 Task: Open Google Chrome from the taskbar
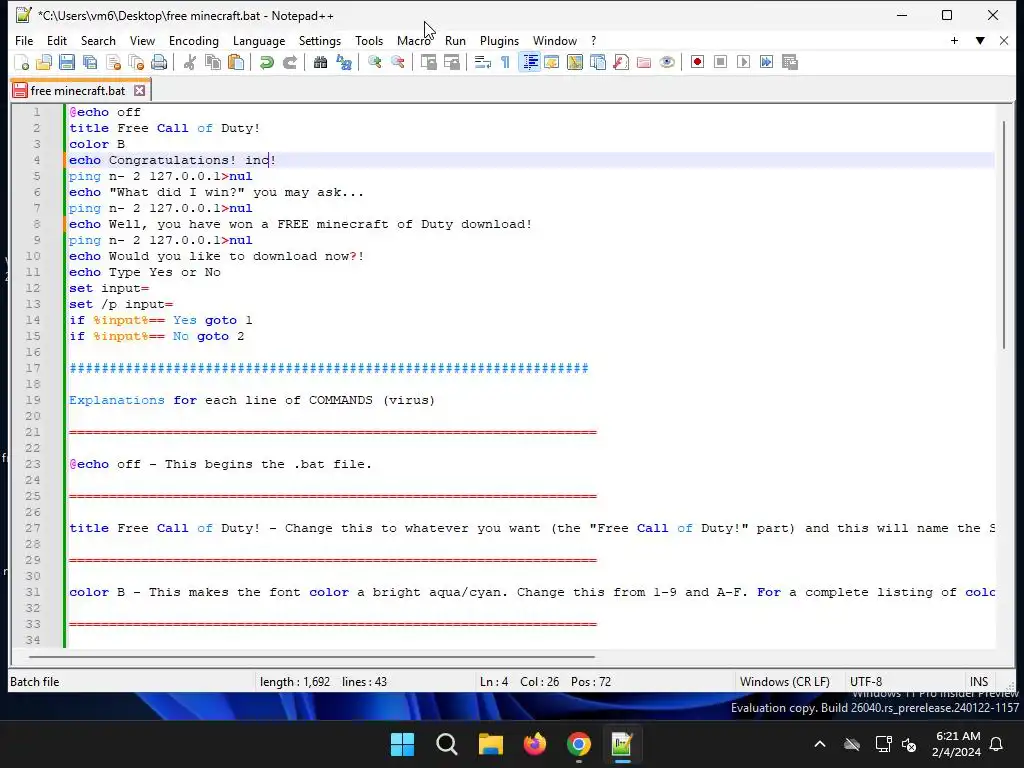(x=579, y=744)
